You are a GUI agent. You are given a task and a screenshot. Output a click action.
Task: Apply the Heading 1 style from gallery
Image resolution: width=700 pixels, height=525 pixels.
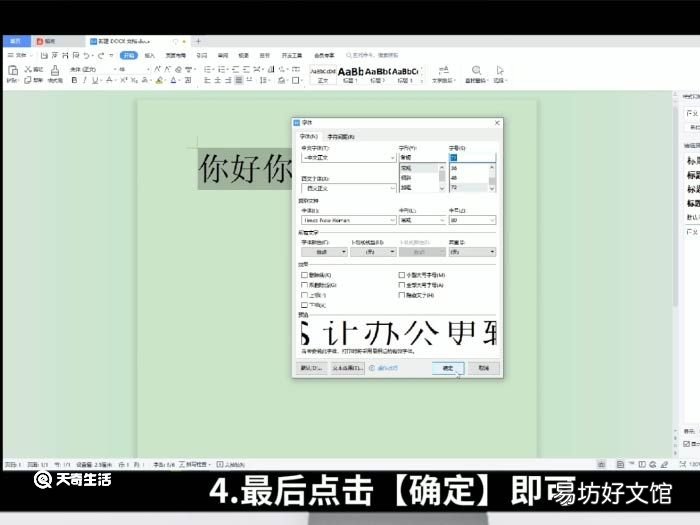tap(350, 75)
